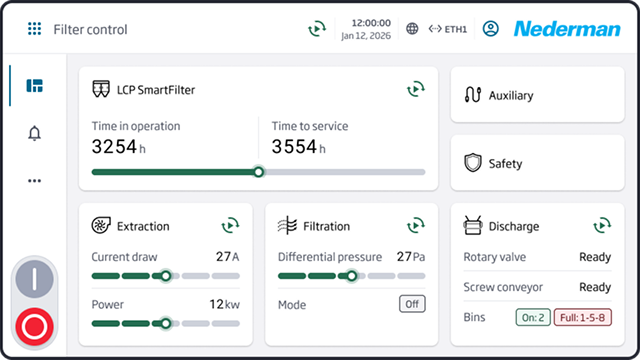Click the Filtration running status icon

[x=416, y=225]
